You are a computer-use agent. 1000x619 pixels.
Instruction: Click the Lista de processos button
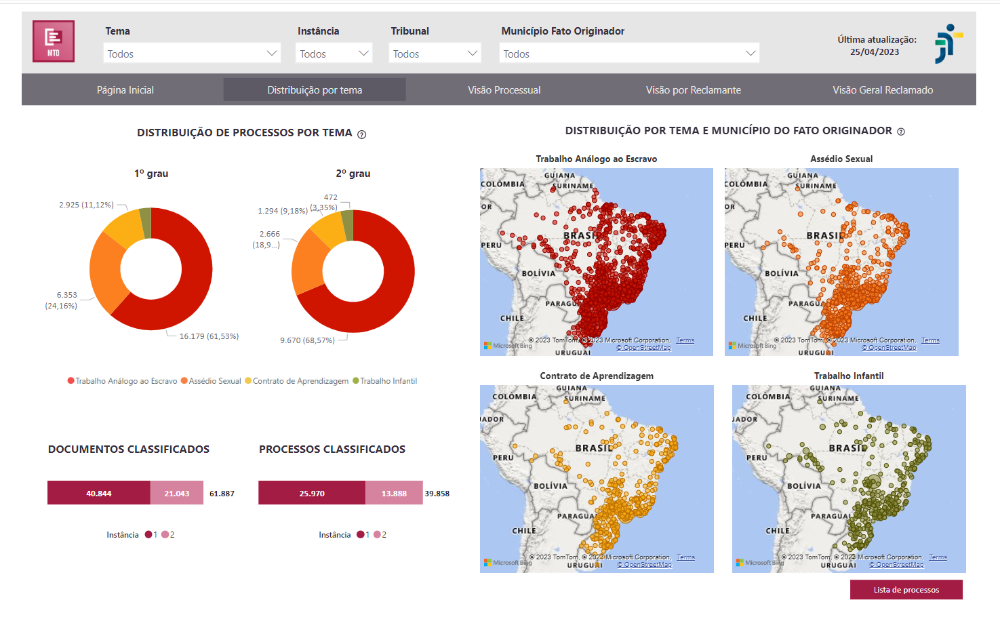[x=905, y=590]
